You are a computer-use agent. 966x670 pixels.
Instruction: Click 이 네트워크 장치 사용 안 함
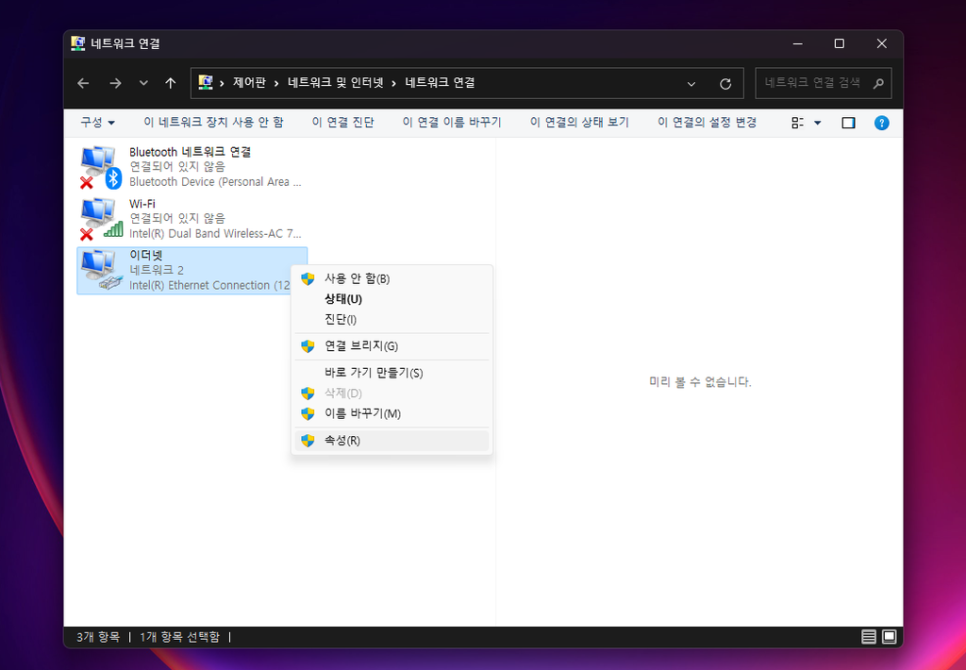213,123
